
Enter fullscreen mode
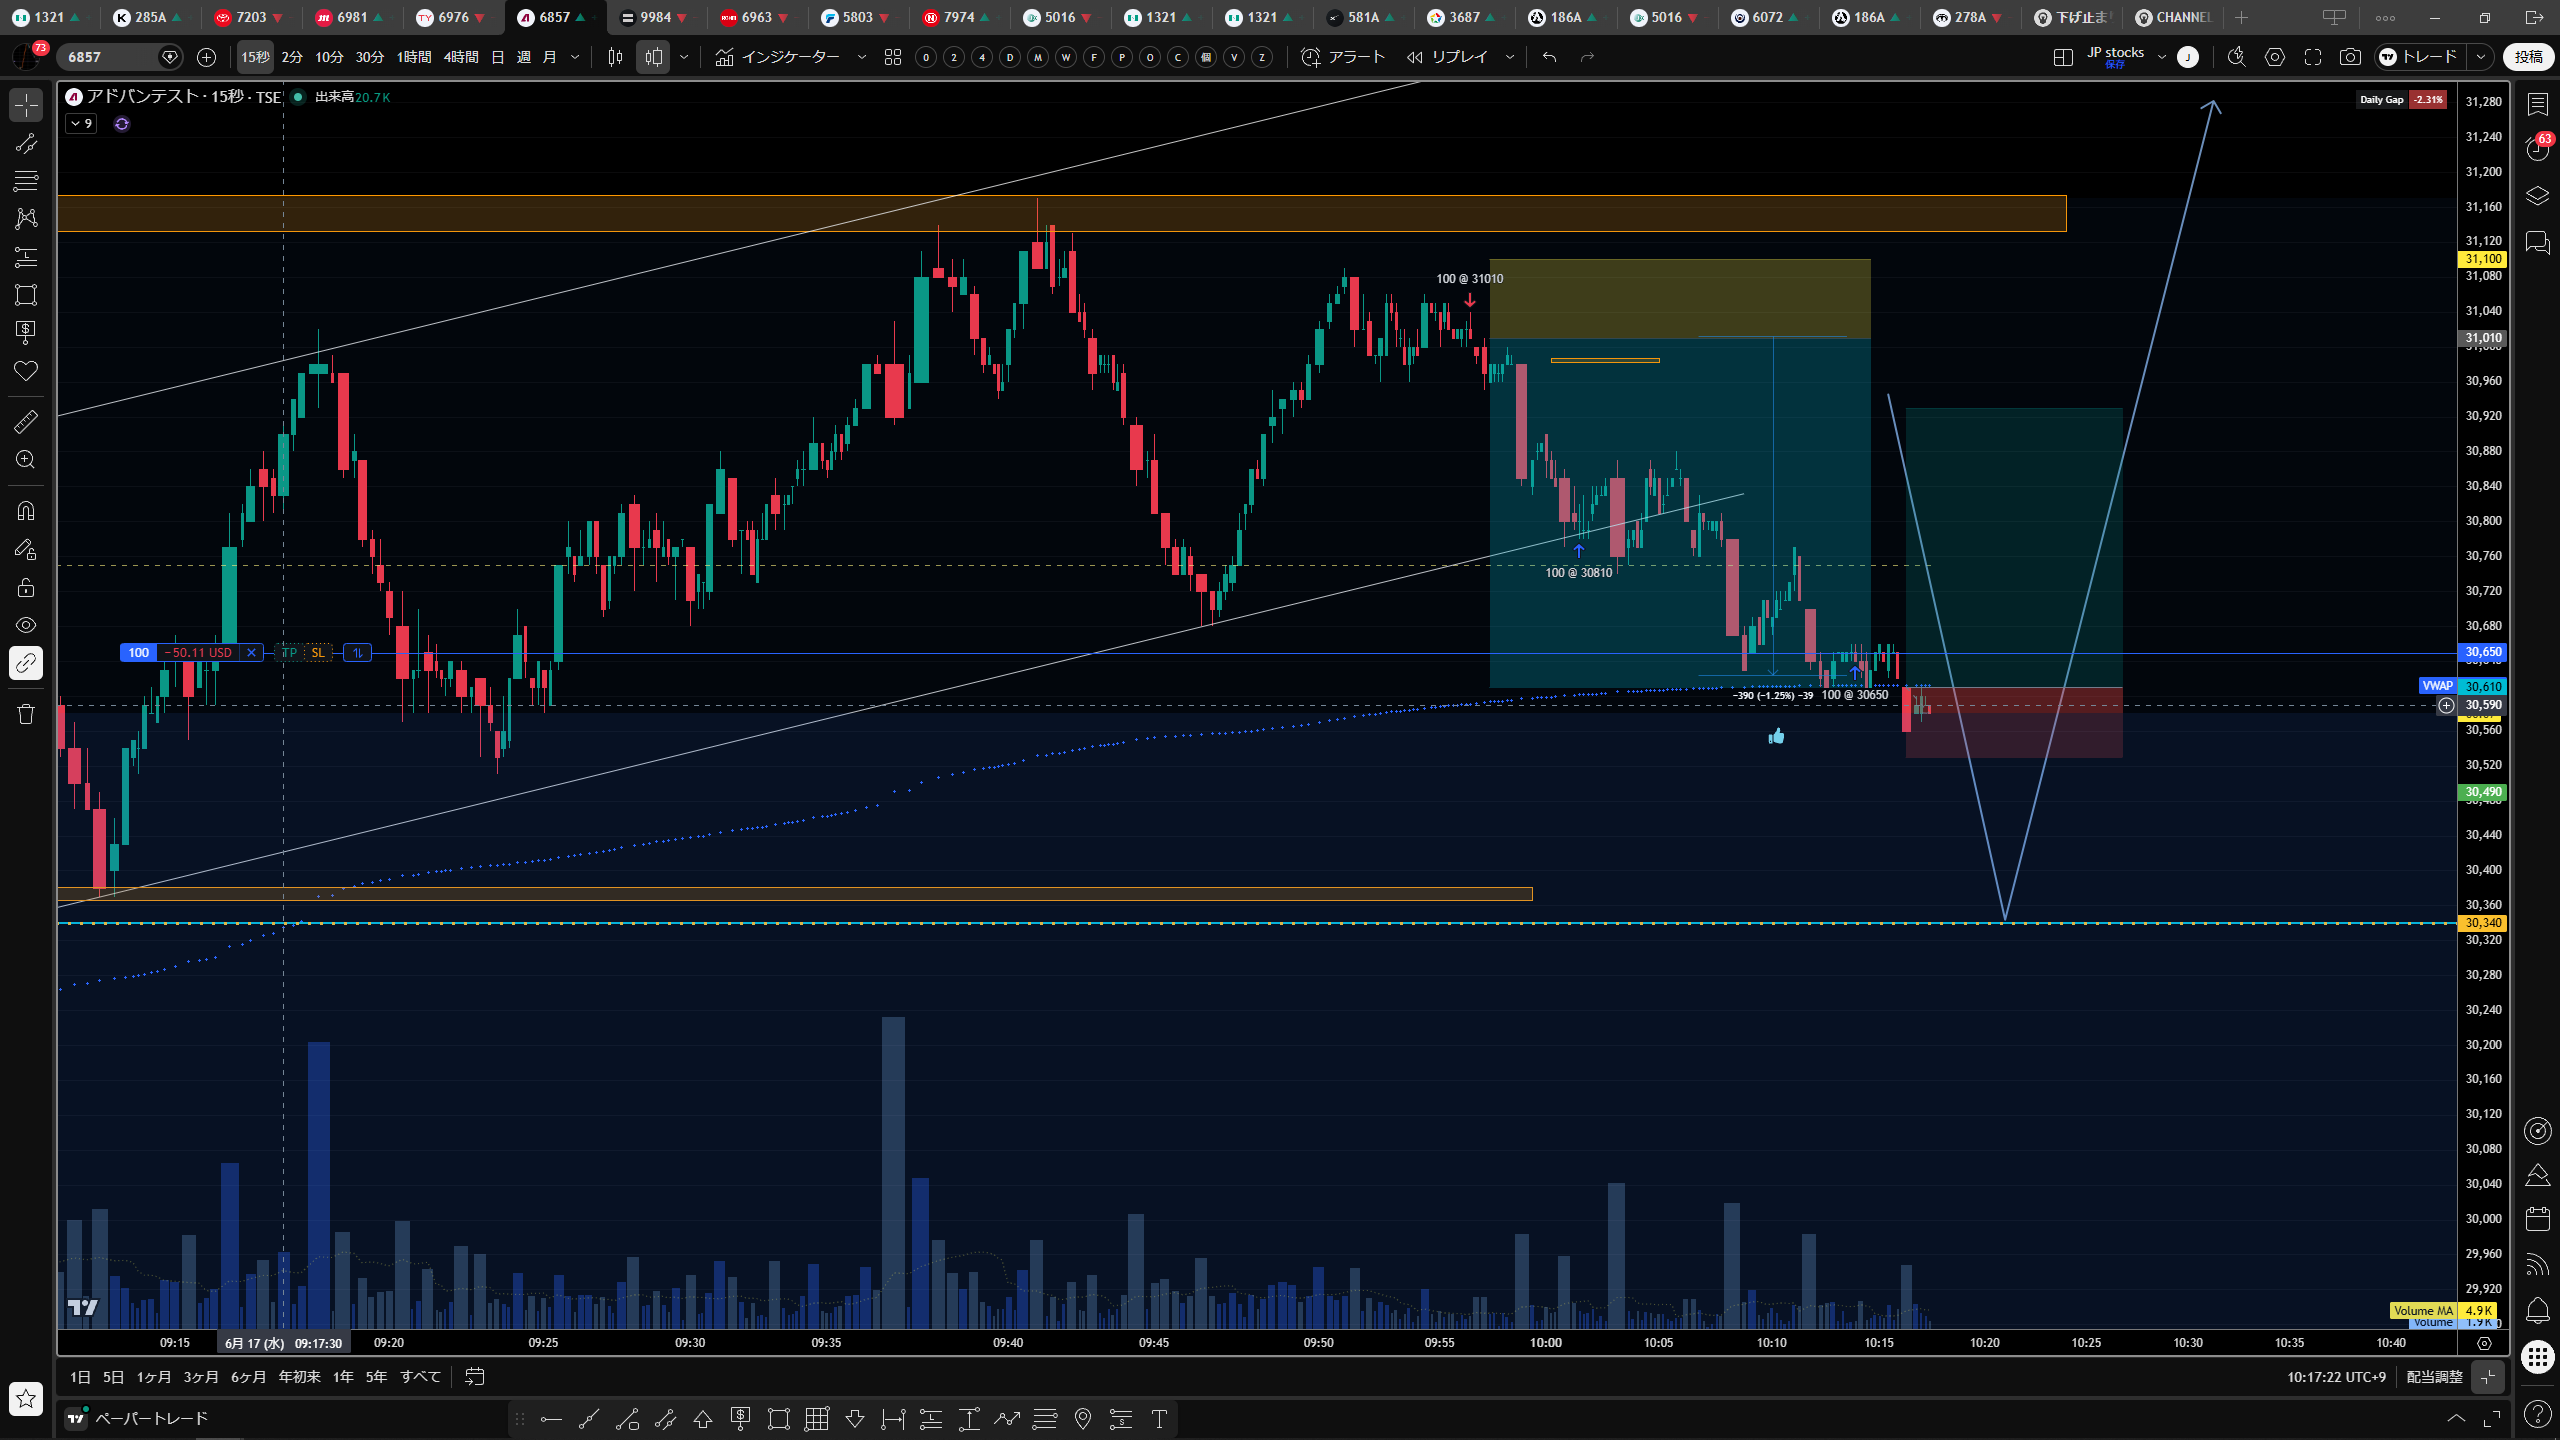click(2313, 57)
